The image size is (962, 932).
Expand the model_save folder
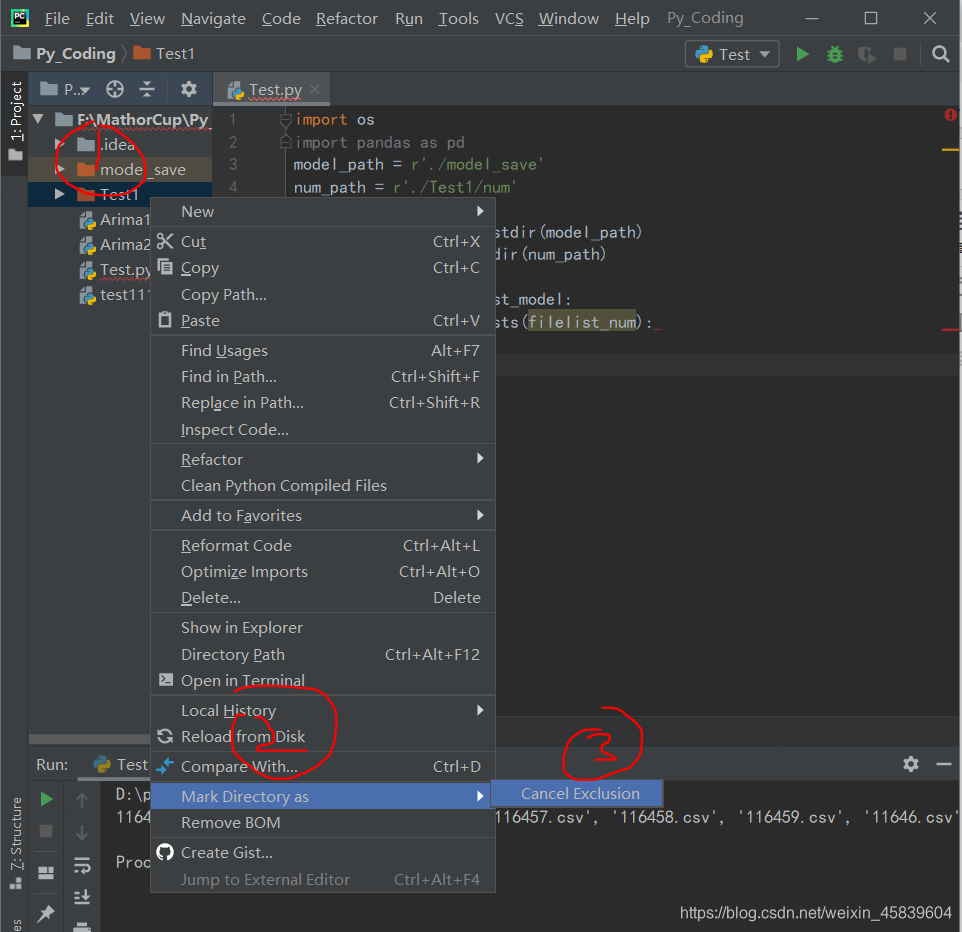click(x=60, y=169)
